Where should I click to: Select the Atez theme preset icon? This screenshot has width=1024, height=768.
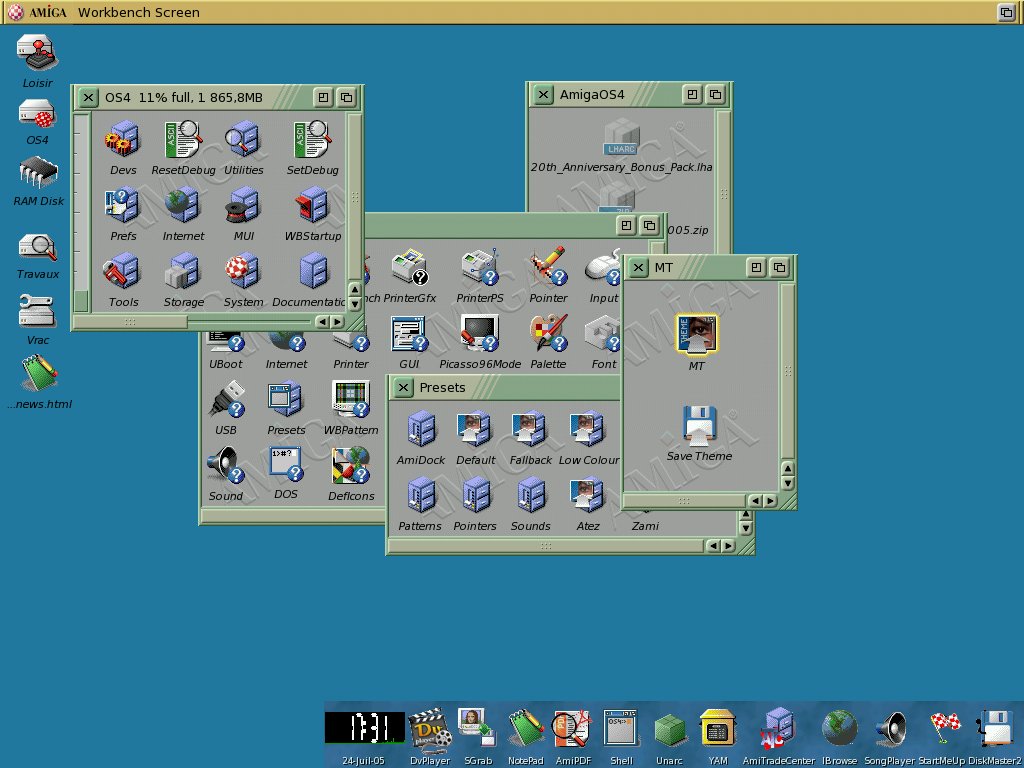click(x=587, y=496)
